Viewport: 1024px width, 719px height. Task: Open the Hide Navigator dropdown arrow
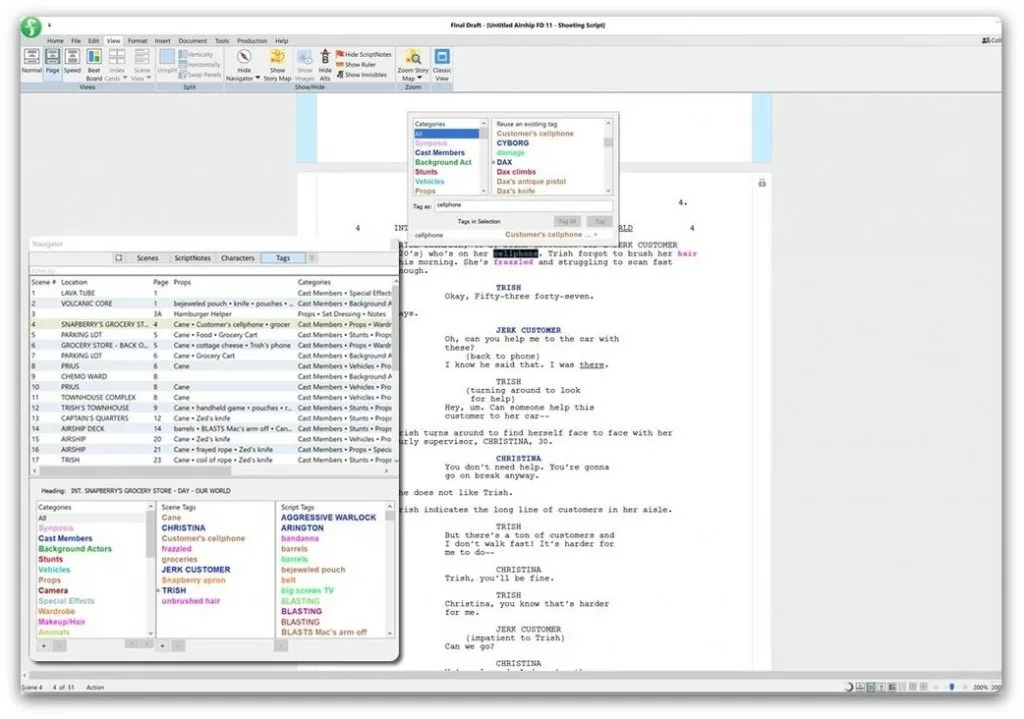[x=257, y=78]
